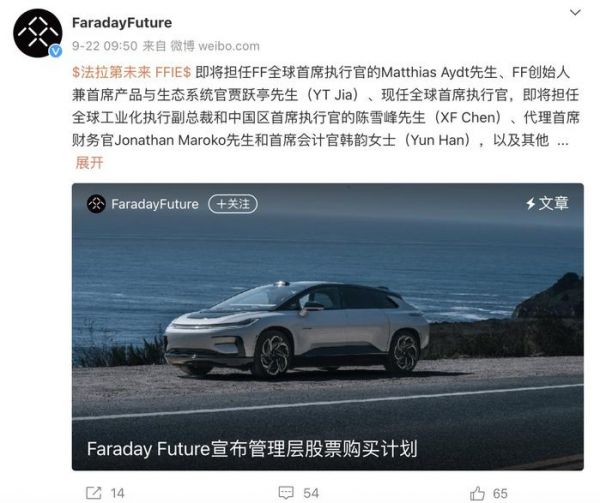Open post options chevron menu
Image resolution: width=600 pixels, height=503 pixels.
(x=575, y=13)
